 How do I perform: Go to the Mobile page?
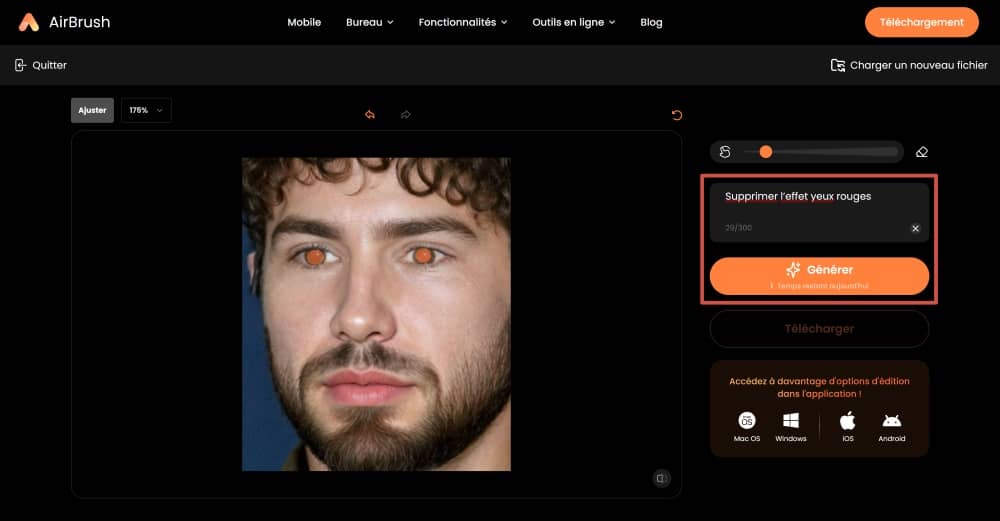point(304,22)
